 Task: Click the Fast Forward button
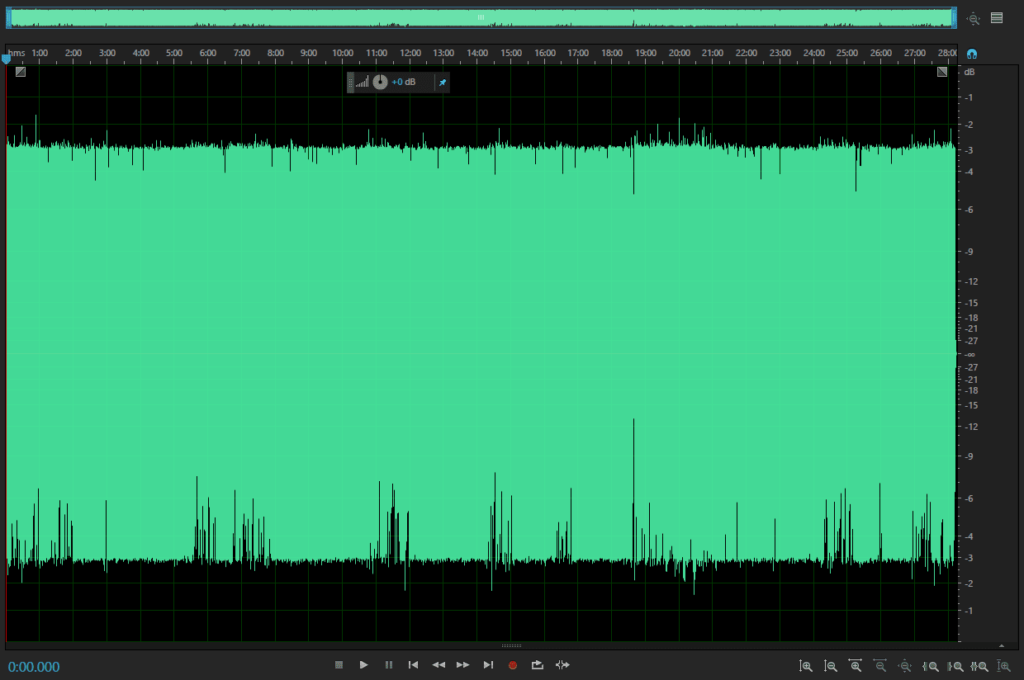[x=463, y=665]
